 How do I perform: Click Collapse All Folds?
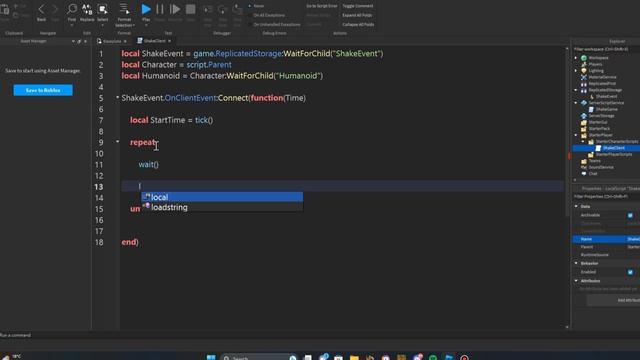coord(358,24)
